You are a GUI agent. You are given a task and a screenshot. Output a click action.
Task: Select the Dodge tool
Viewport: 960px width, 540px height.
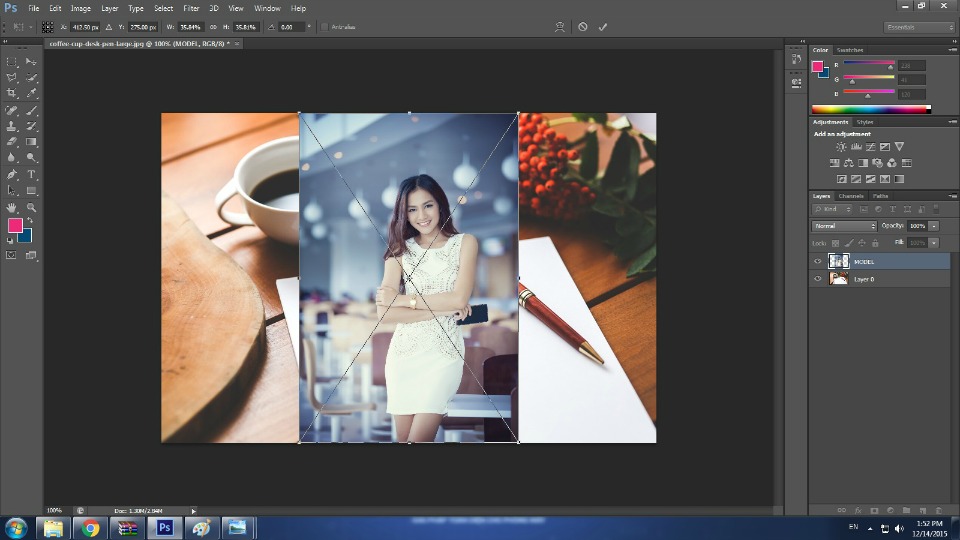click(31, 157)
